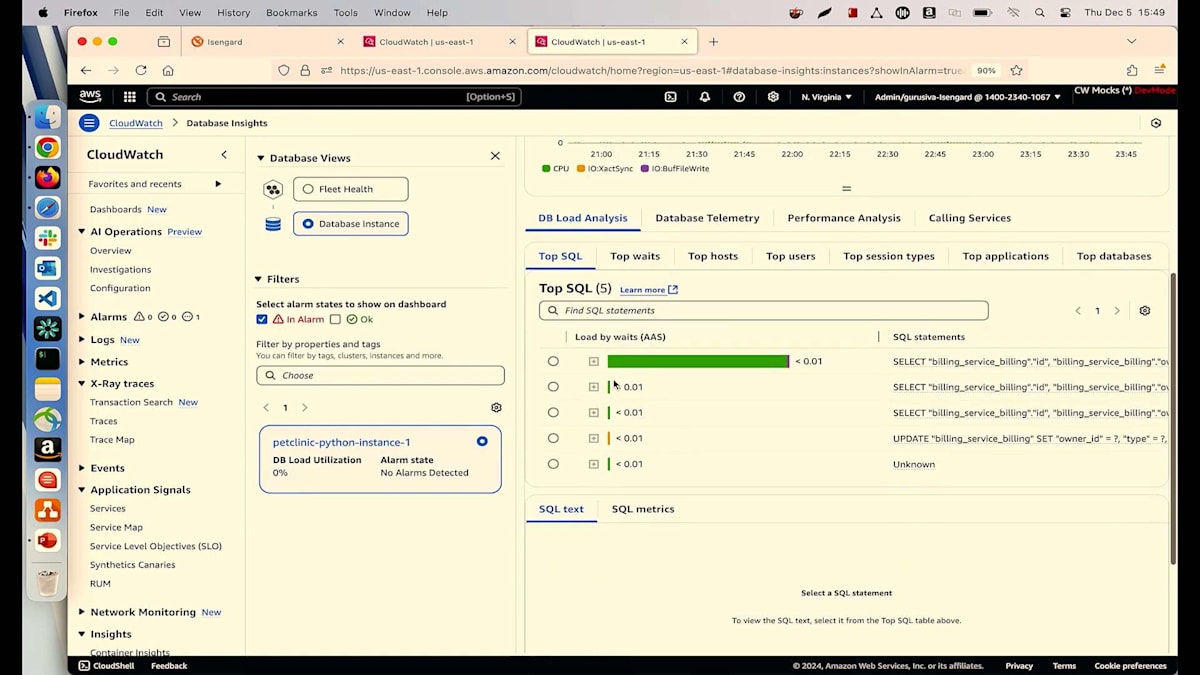The height and width of the screenshot is (675, 1200).
Task: Open Service Map in sidebar
Action: (x=116, y=527)
